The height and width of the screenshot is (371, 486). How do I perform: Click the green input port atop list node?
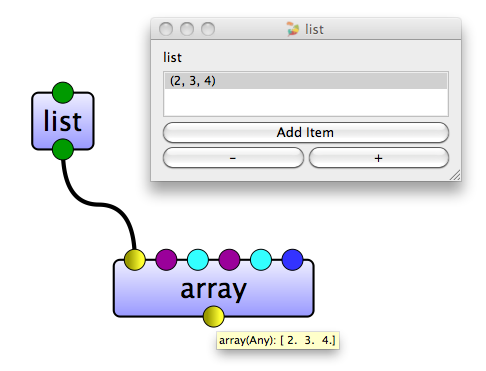point(63,93)
